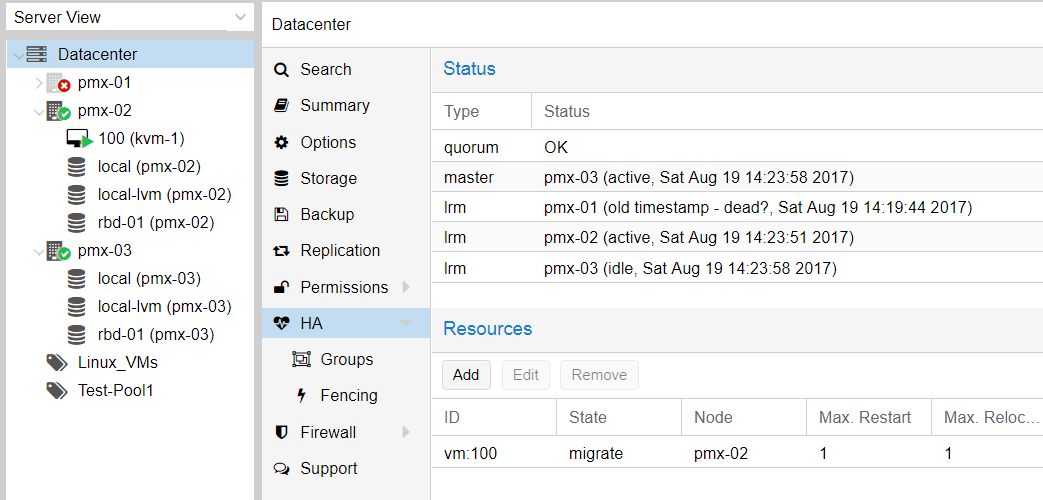Open the Server View dropdown

click(130, 17)
